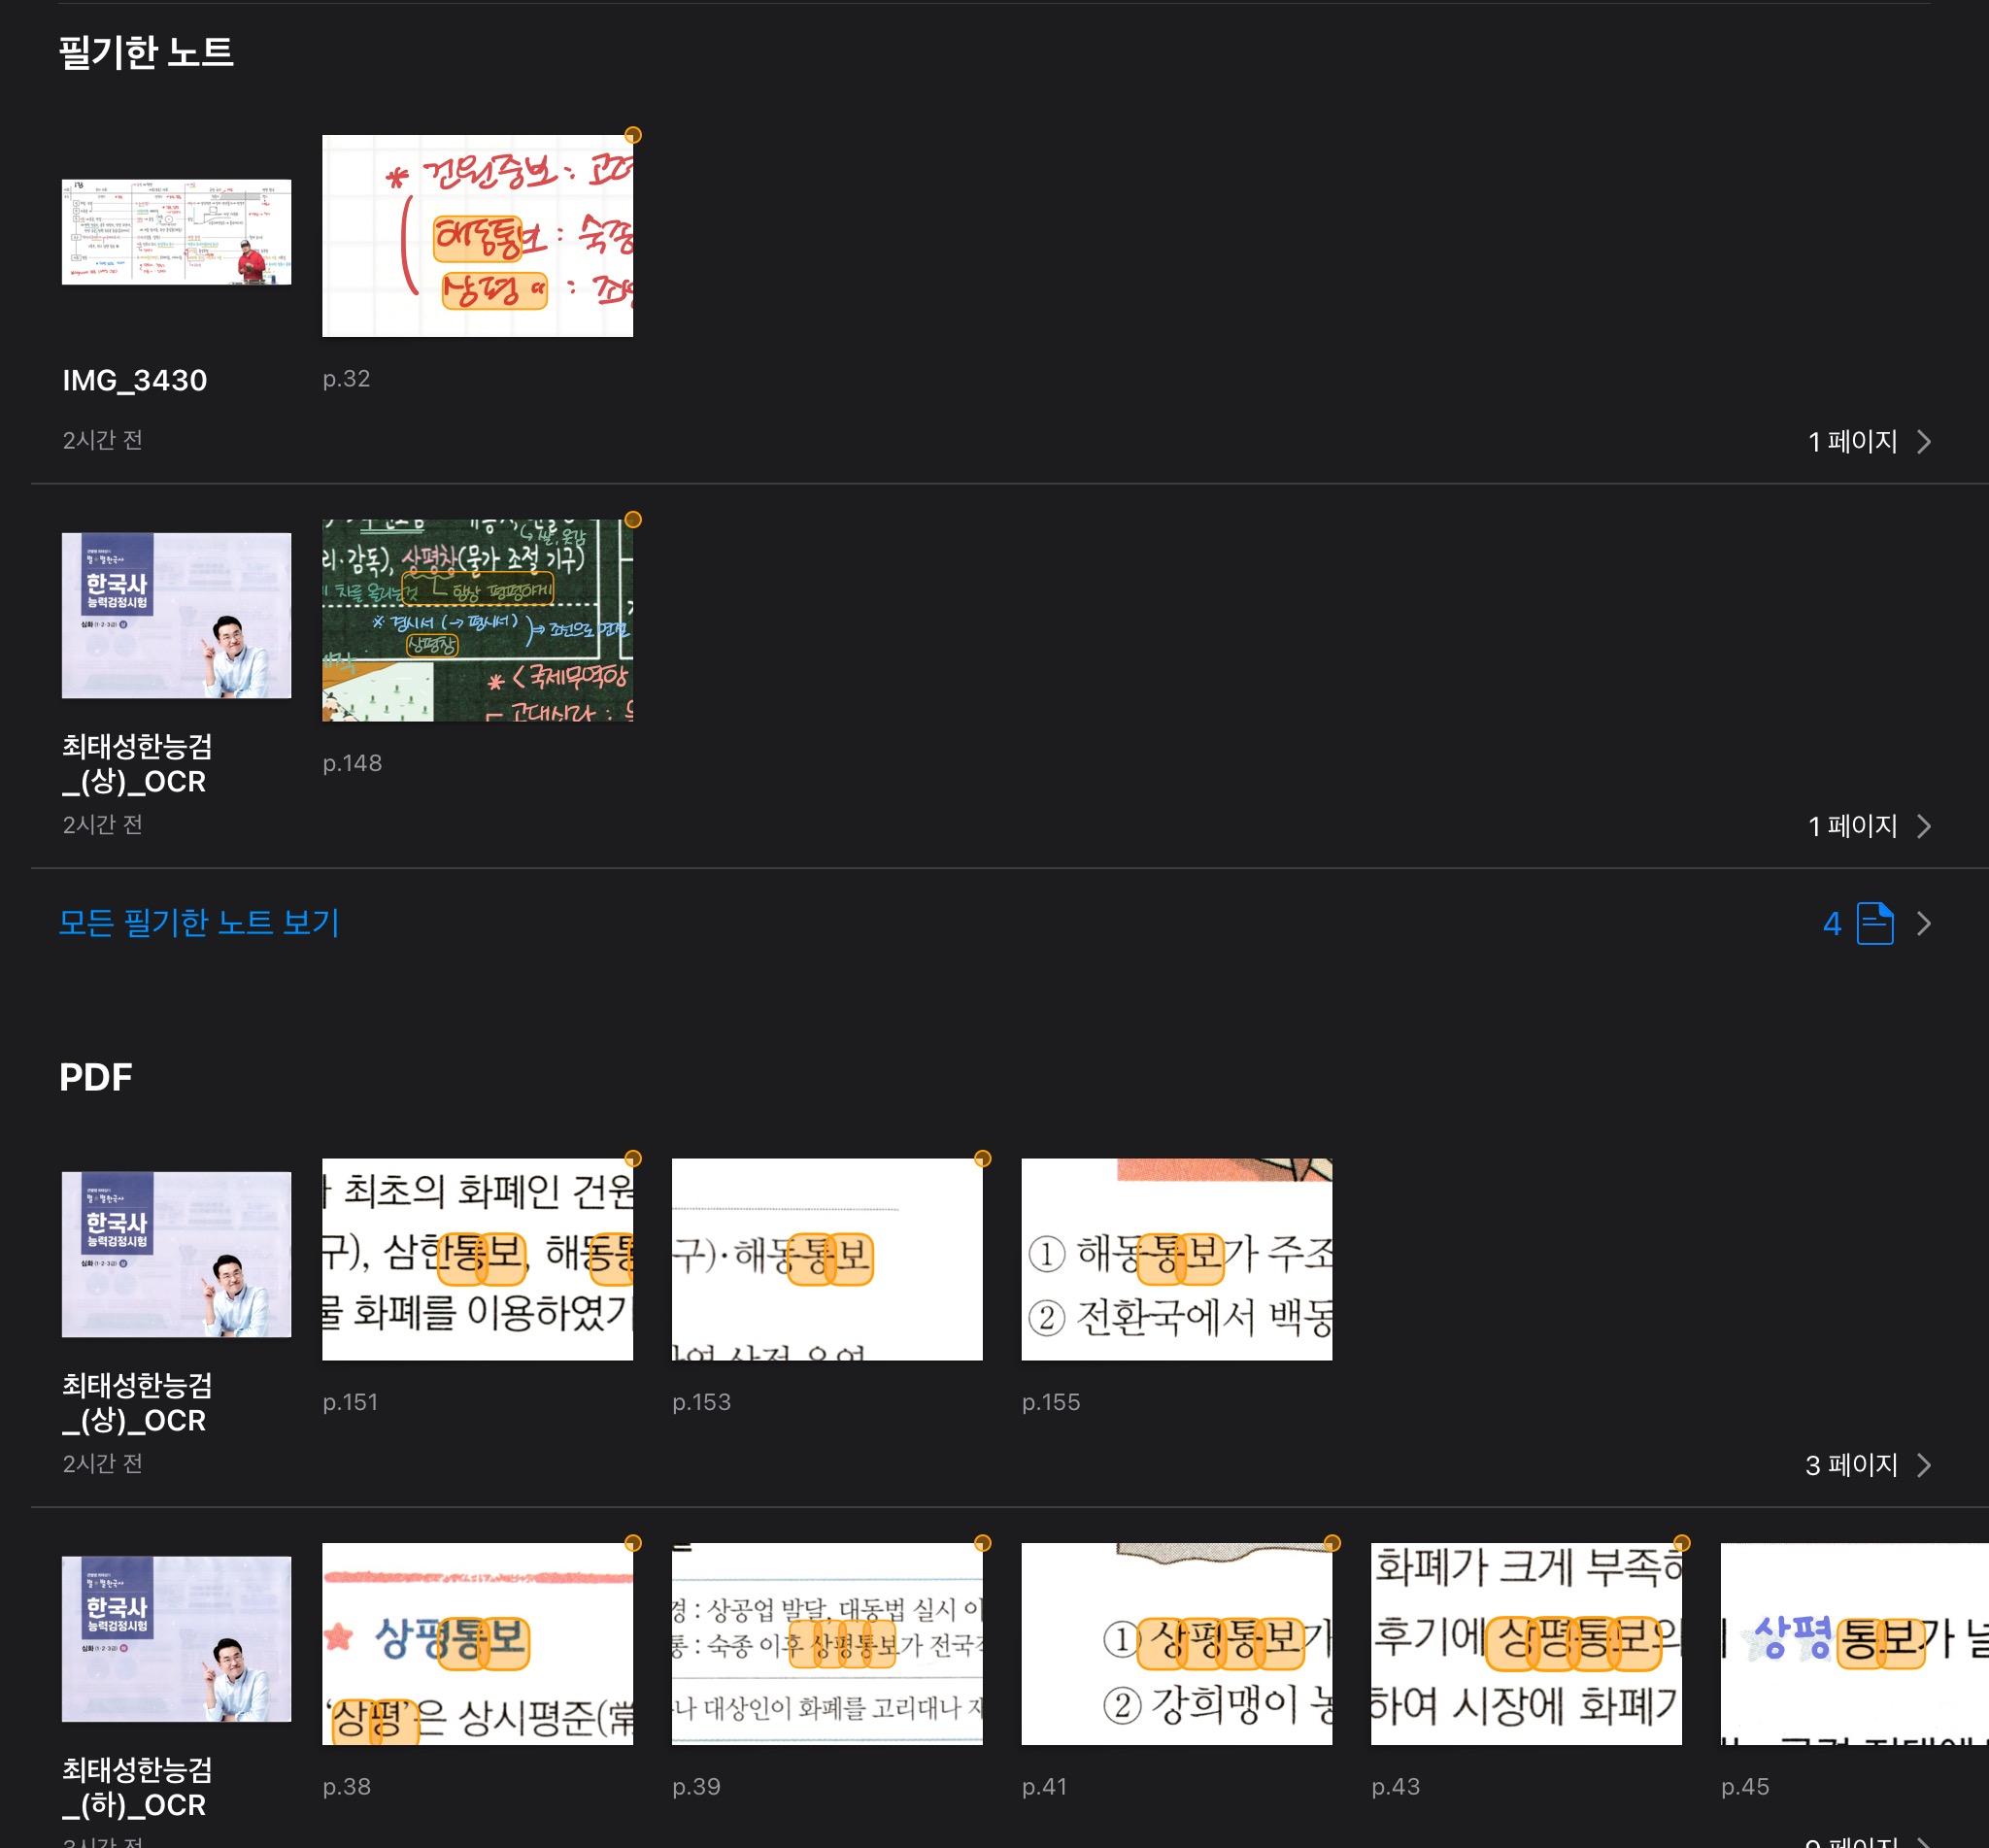The height and width of the screenshot is (1848, 1989).
Task: Open the 최태성한능검_(상)_OCR cover thumbnail
Action: [176, 614]
